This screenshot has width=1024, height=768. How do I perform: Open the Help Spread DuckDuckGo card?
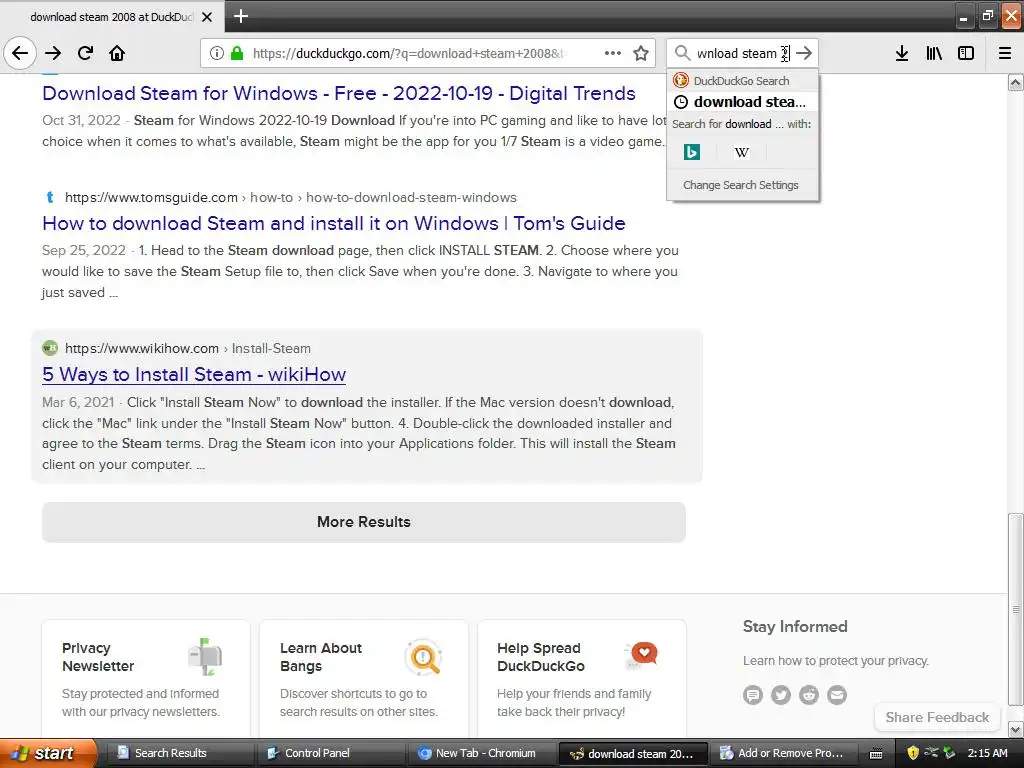(582, 679)
